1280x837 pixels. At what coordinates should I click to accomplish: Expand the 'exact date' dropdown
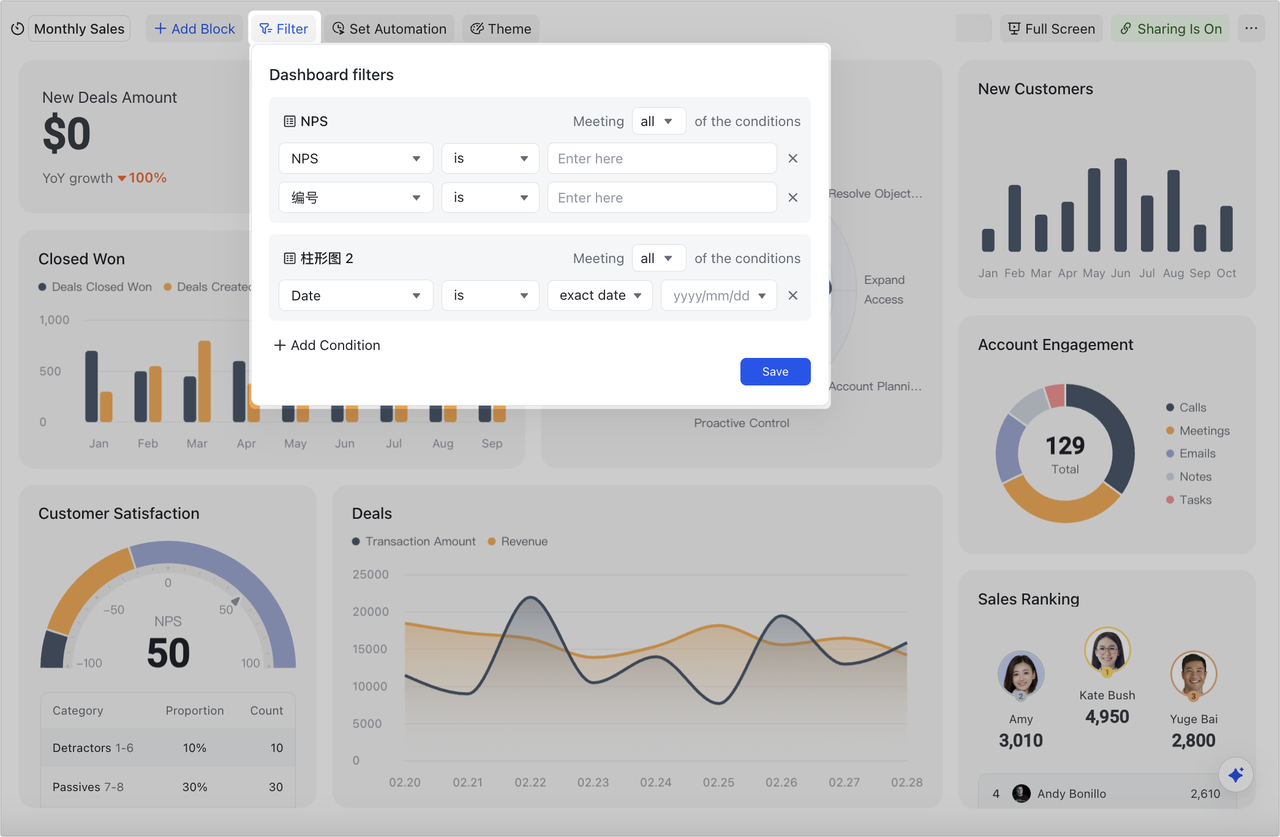click(599, 295)
